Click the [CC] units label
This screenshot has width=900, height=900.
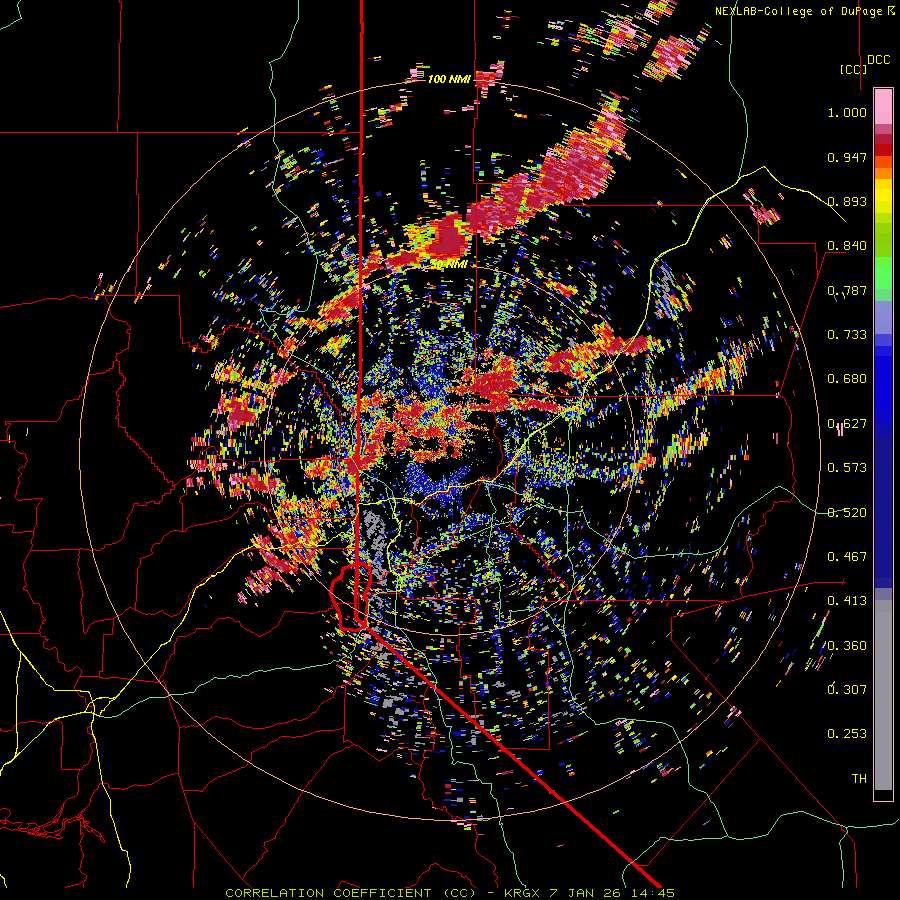point(853,69)
